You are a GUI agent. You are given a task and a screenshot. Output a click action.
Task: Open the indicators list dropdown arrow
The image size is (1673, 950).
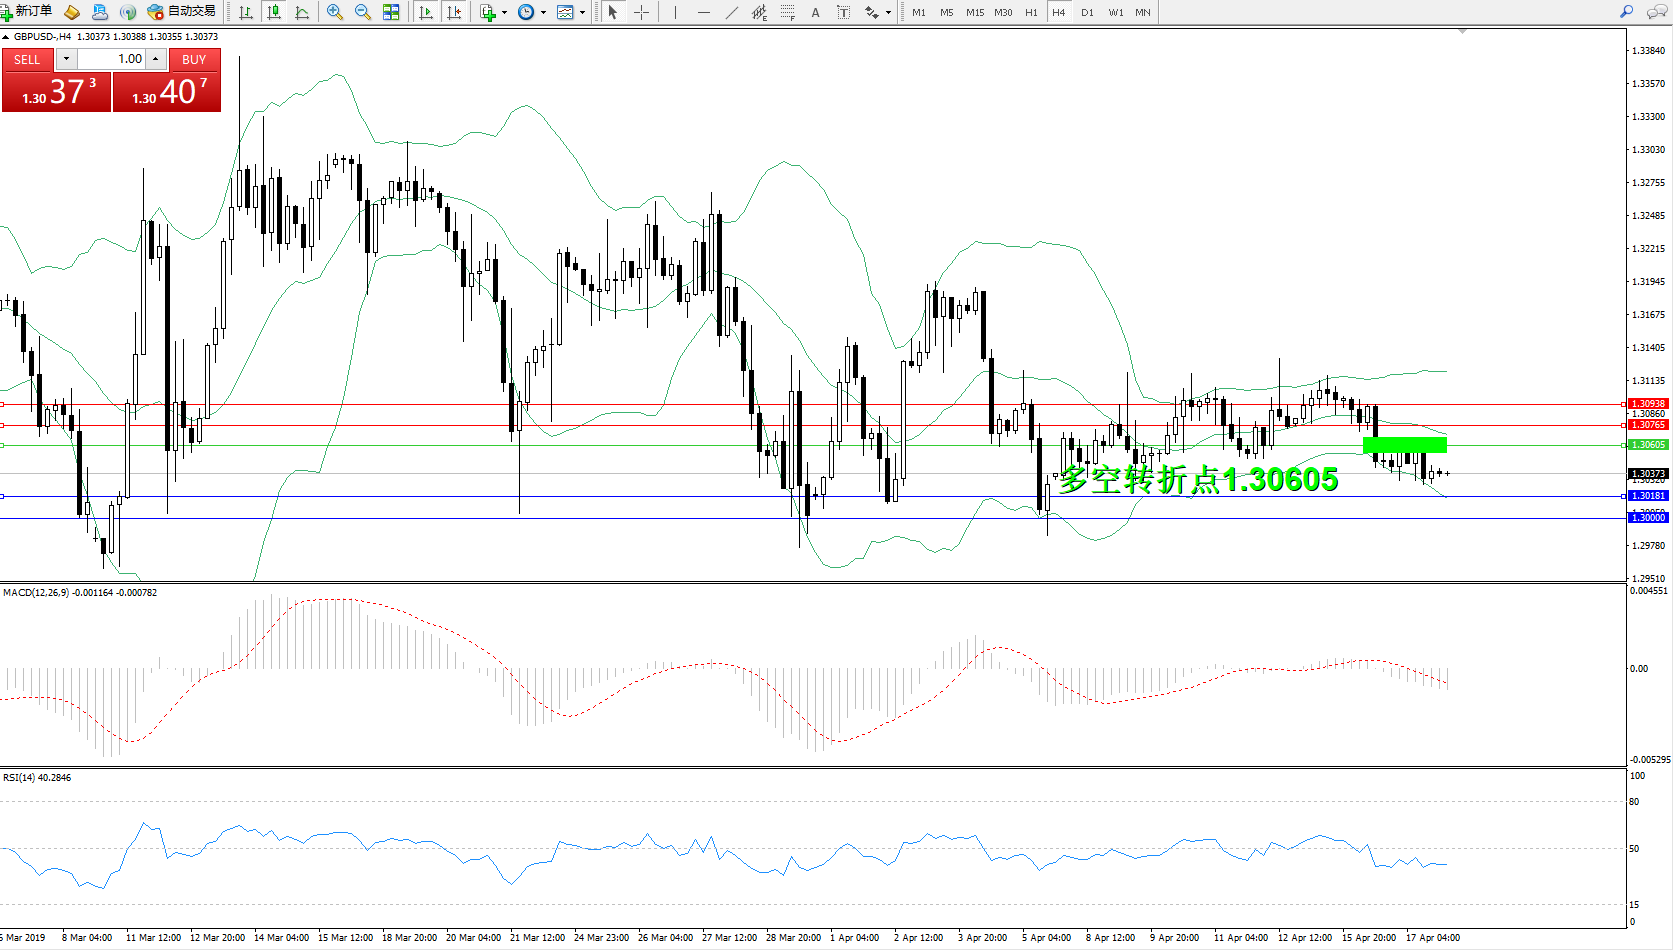coord(504,12)
